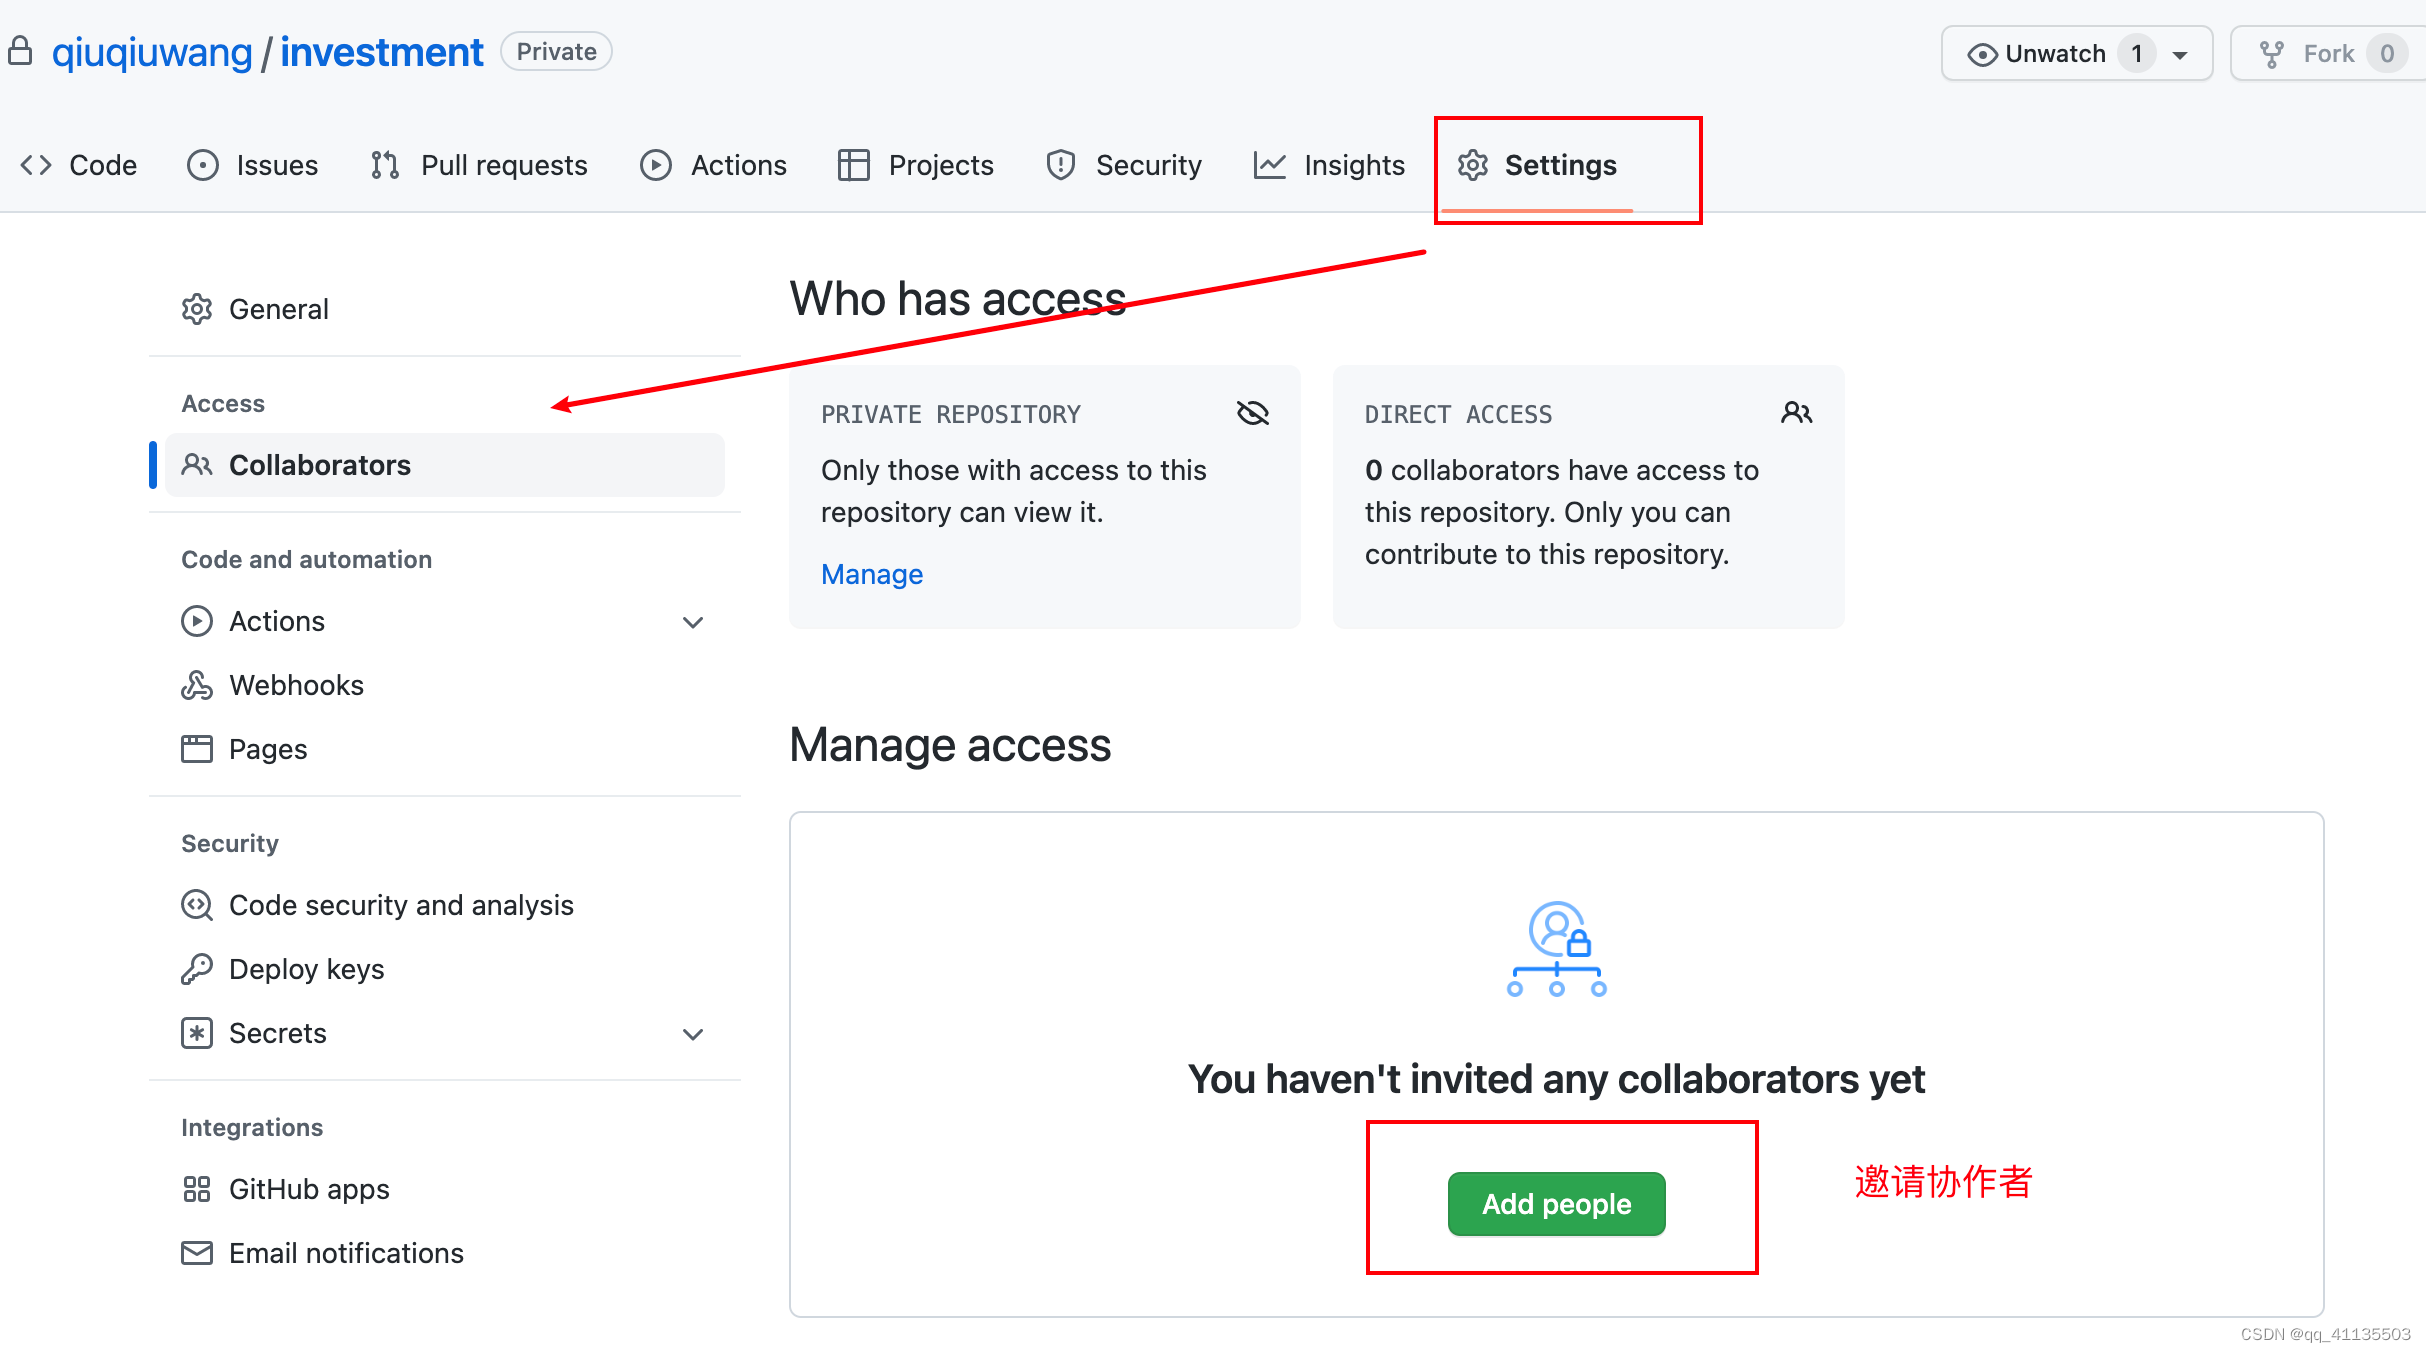The width and height of the screenshot is (2426, 1352).
Task: Open Code security and analysis
Action: pyautogui.click(x=445, y=905)
